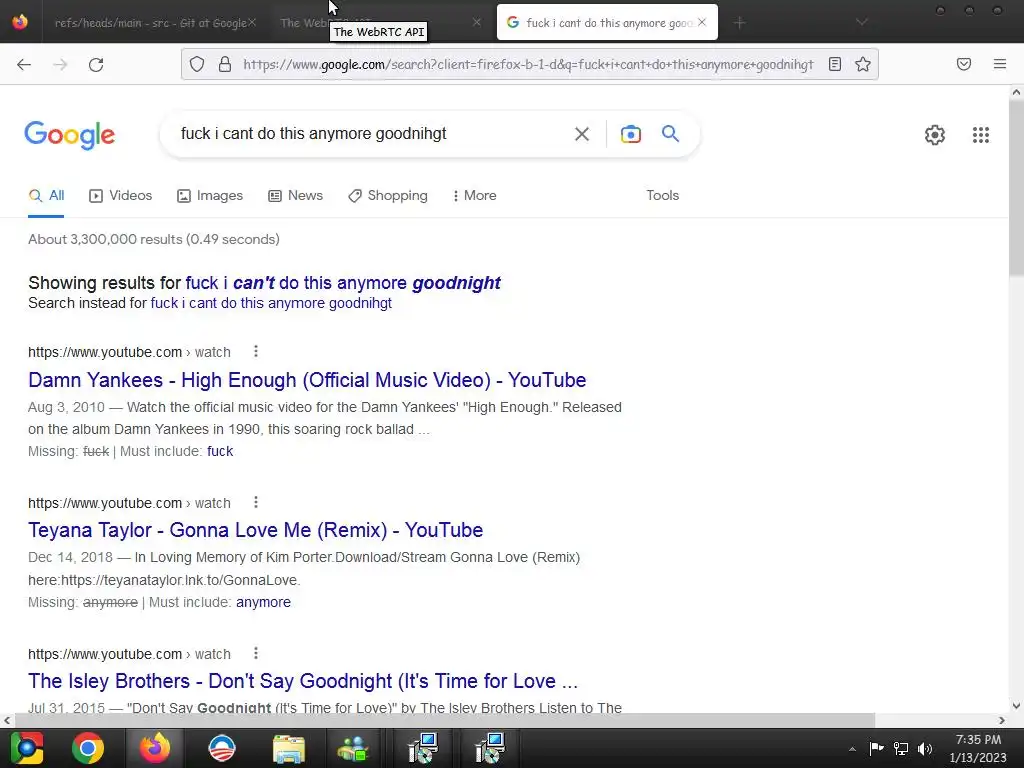Click the volume speaker tray icon
Viewport: 1024px width, 768px height.
tap(925, 748)
